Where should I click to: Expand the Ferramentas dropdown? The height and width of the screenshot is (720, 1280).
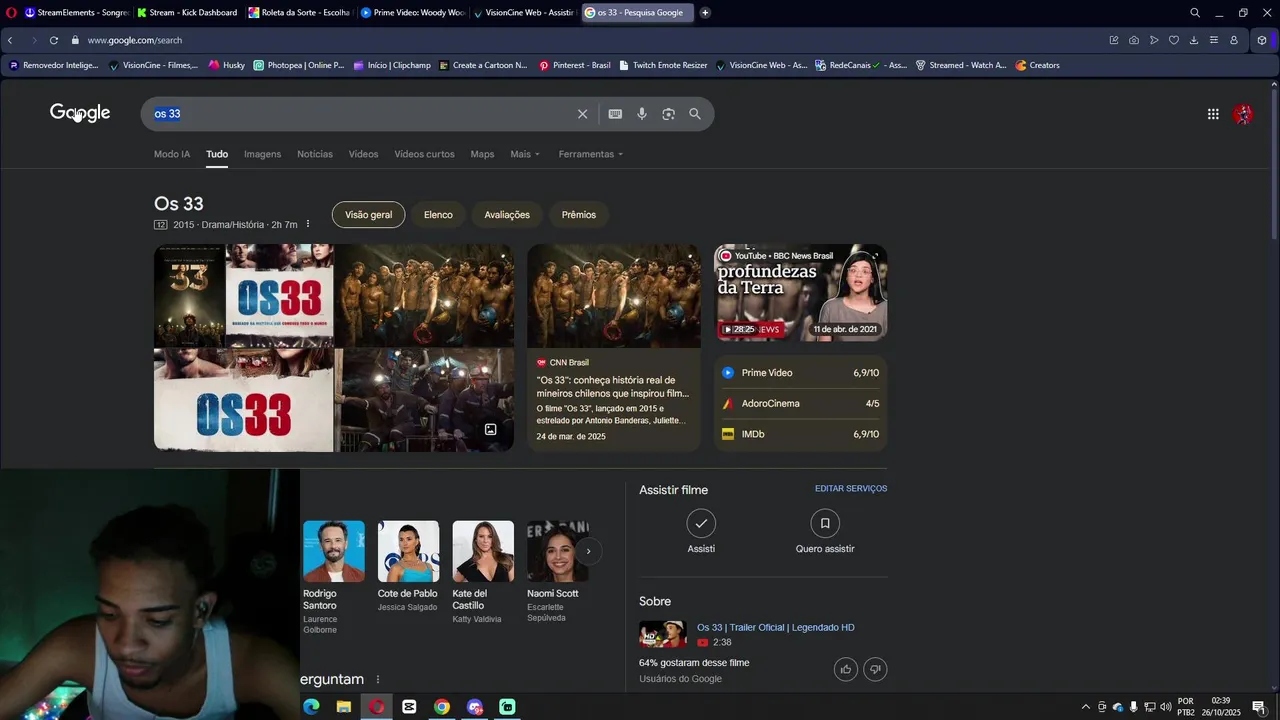coord(591,154)
